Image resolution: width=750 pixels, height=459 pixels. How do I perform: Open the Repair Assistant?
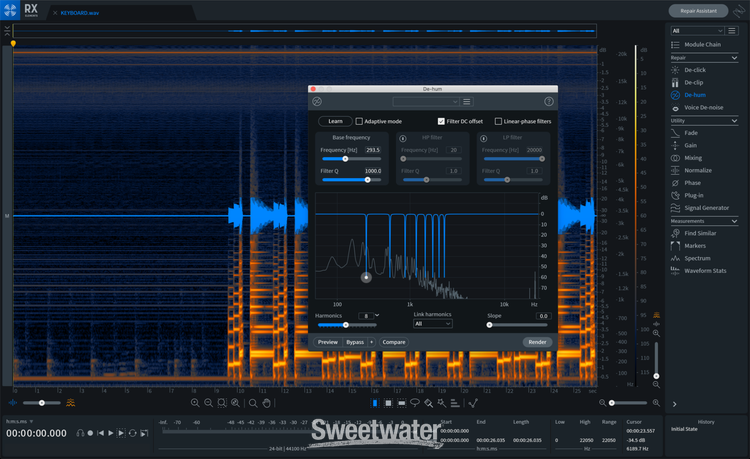pos(698,11)
